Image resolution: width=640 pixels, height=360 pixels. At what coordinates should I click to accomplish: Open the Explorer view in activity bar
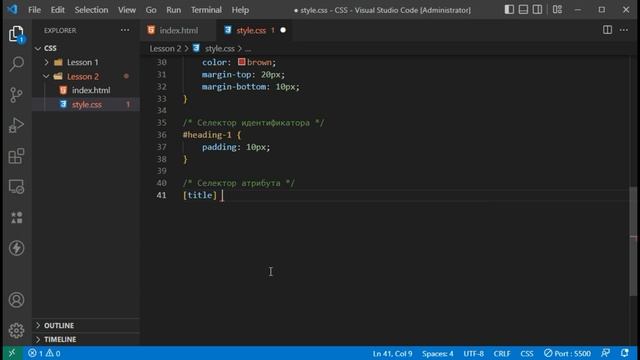coord(16,34)
